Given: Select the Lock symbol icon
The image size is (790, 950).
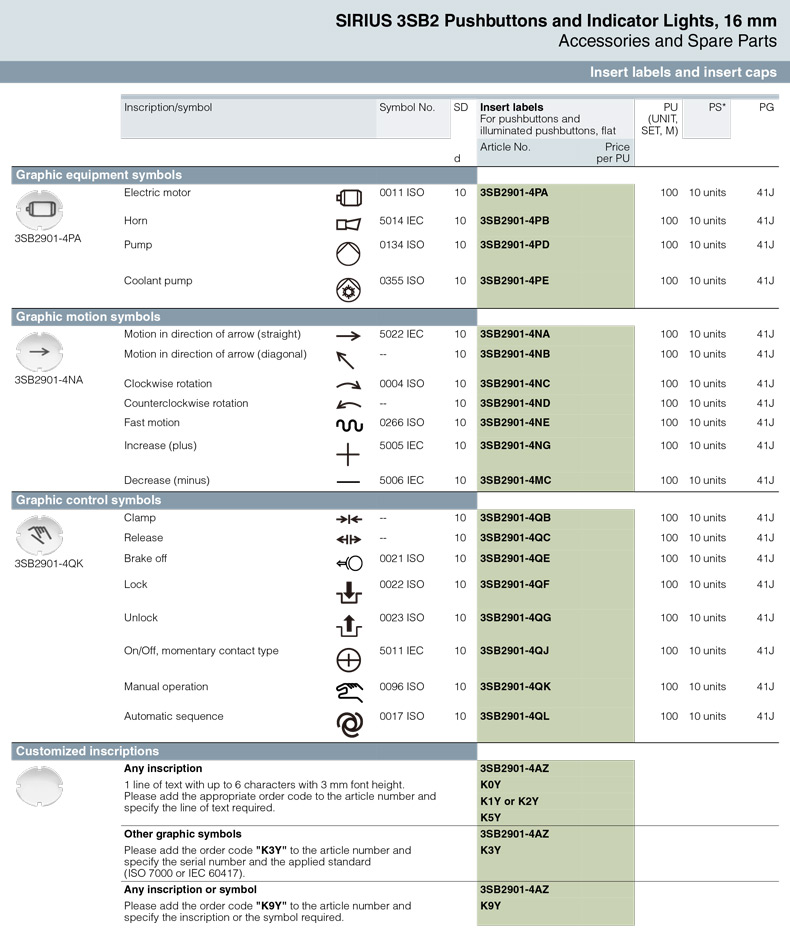Looking at the screenshot, I should (x=347, y=592).
